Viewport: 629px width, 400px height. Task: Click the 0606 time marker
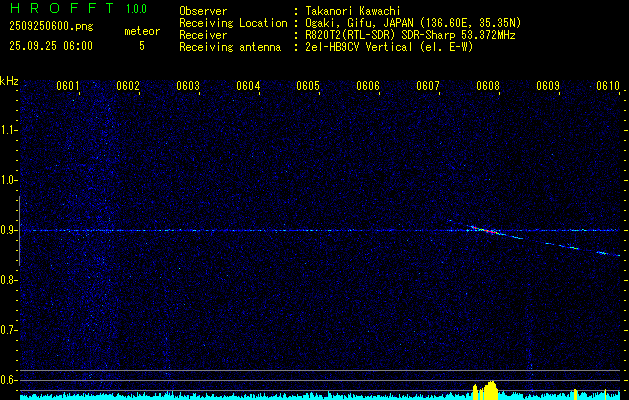(x=368, y=86)
